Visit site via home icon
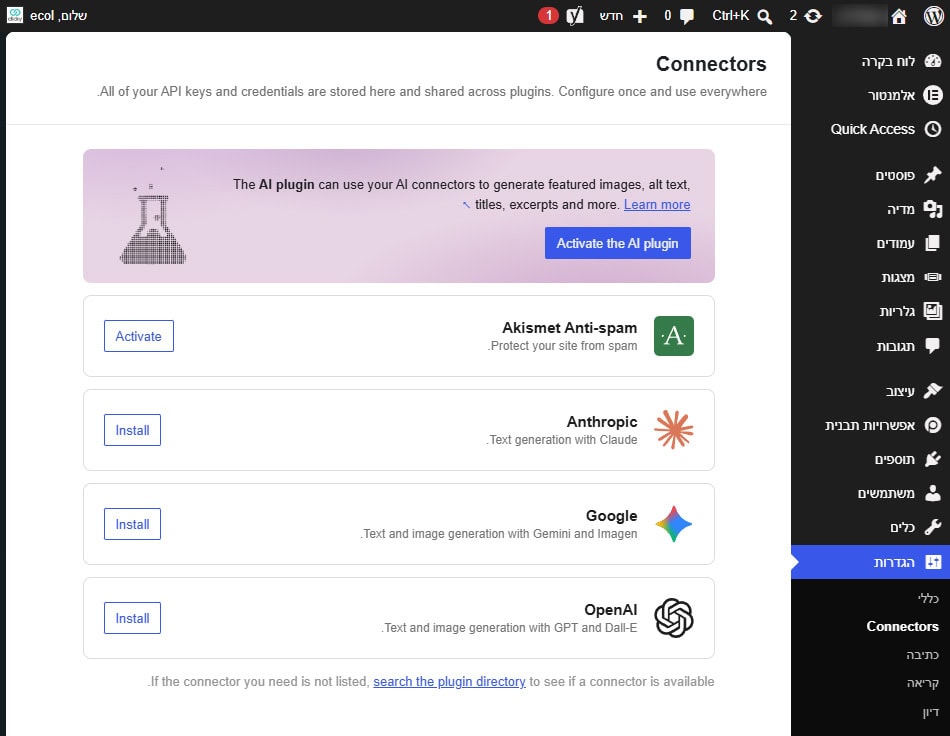 click(x=899, y=16)
